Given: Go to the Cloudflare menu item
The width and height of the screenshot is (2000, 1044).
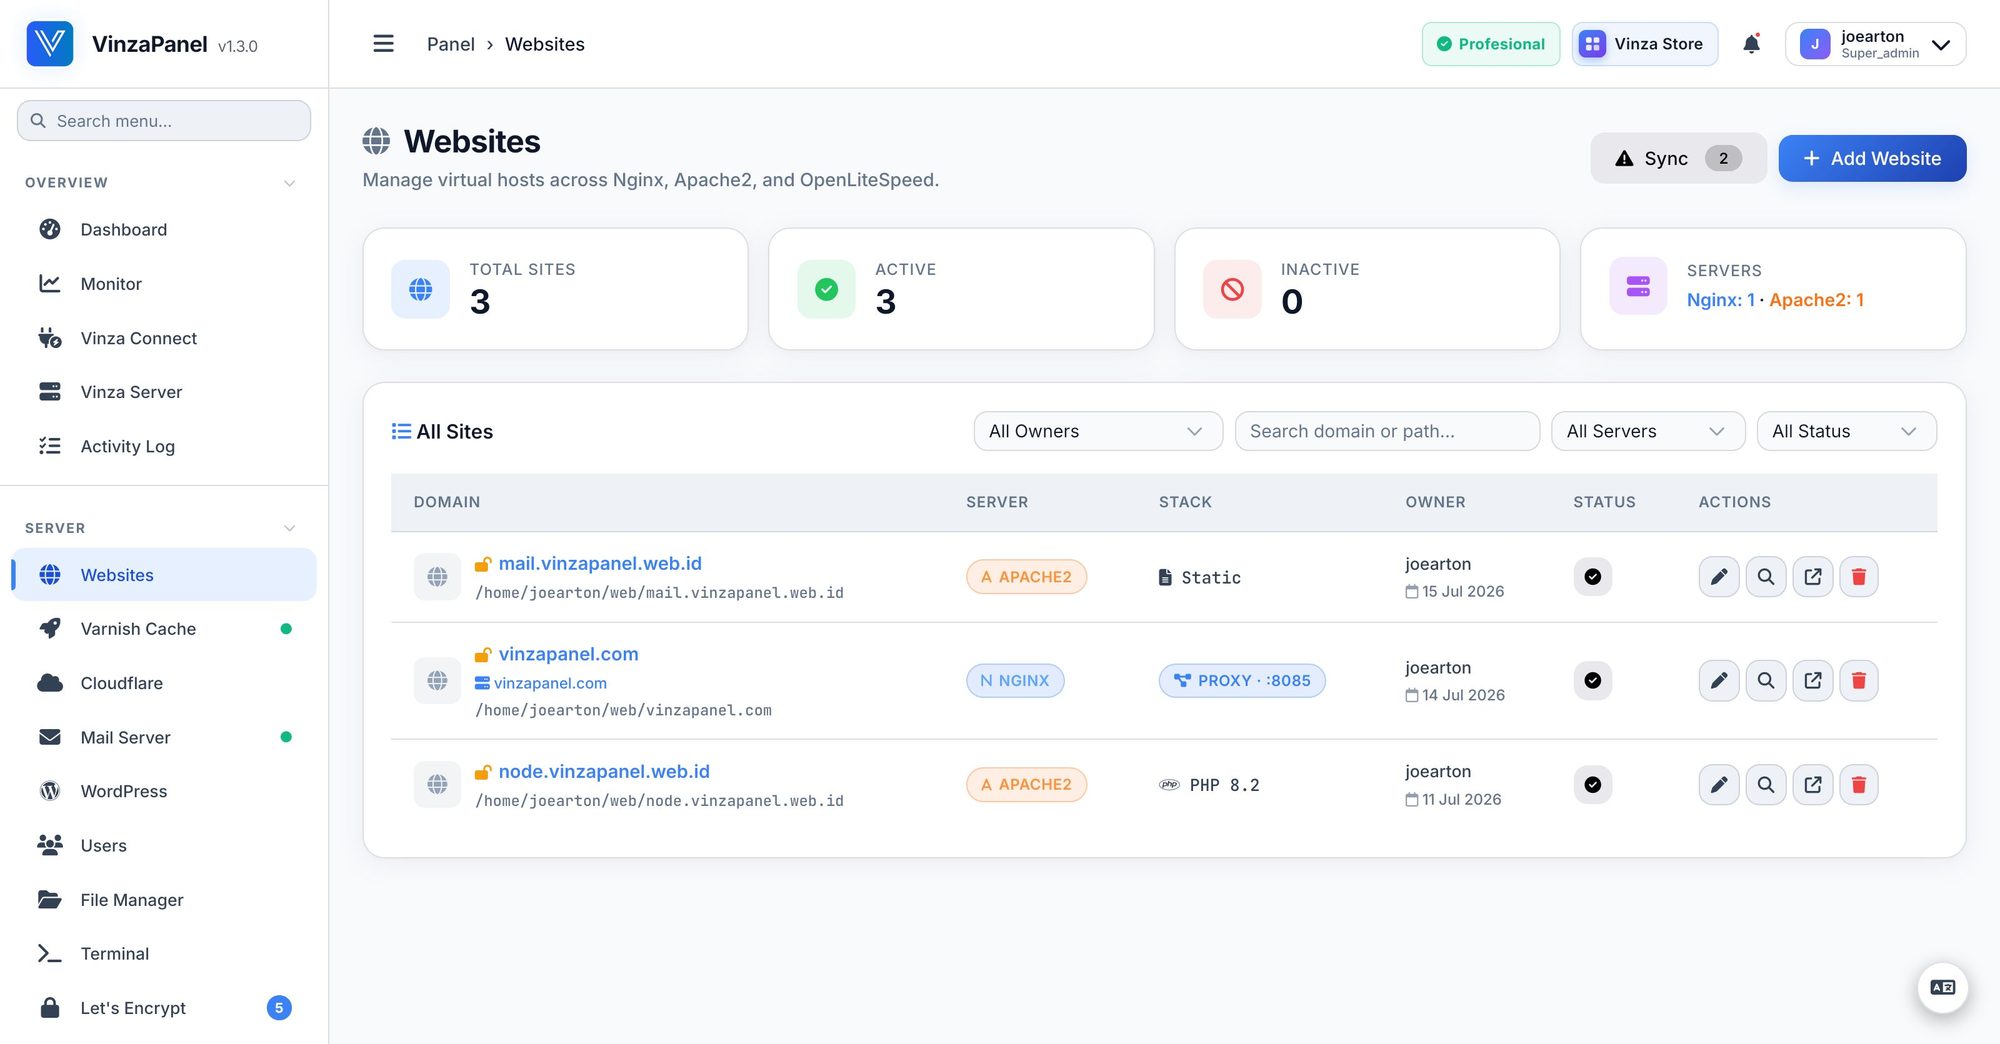Looking at the screenshot, I should point(164,683).
